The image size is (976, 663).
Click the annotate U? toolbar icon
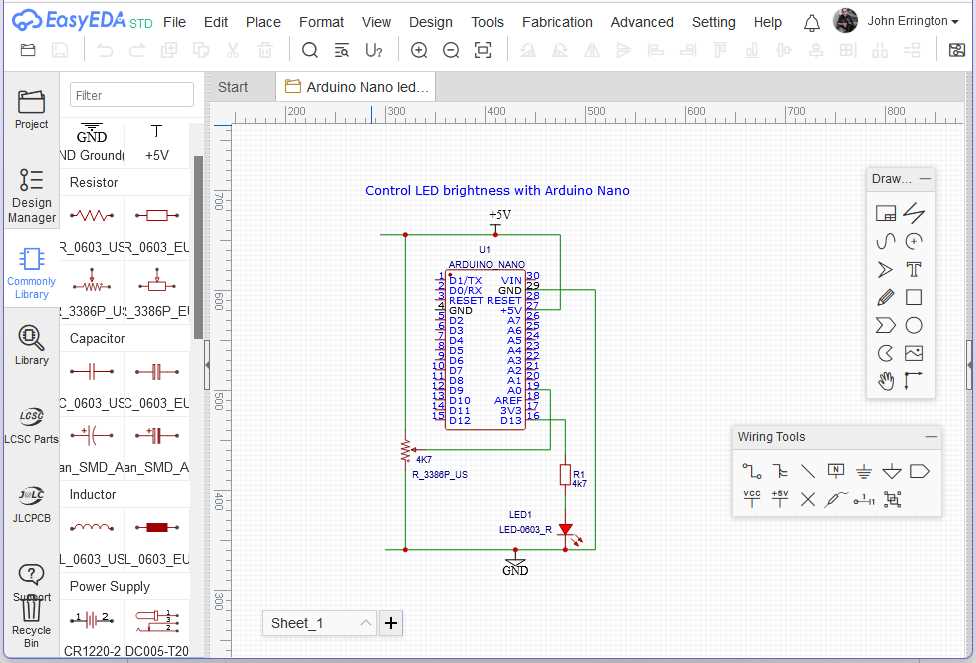click(373, 50)
